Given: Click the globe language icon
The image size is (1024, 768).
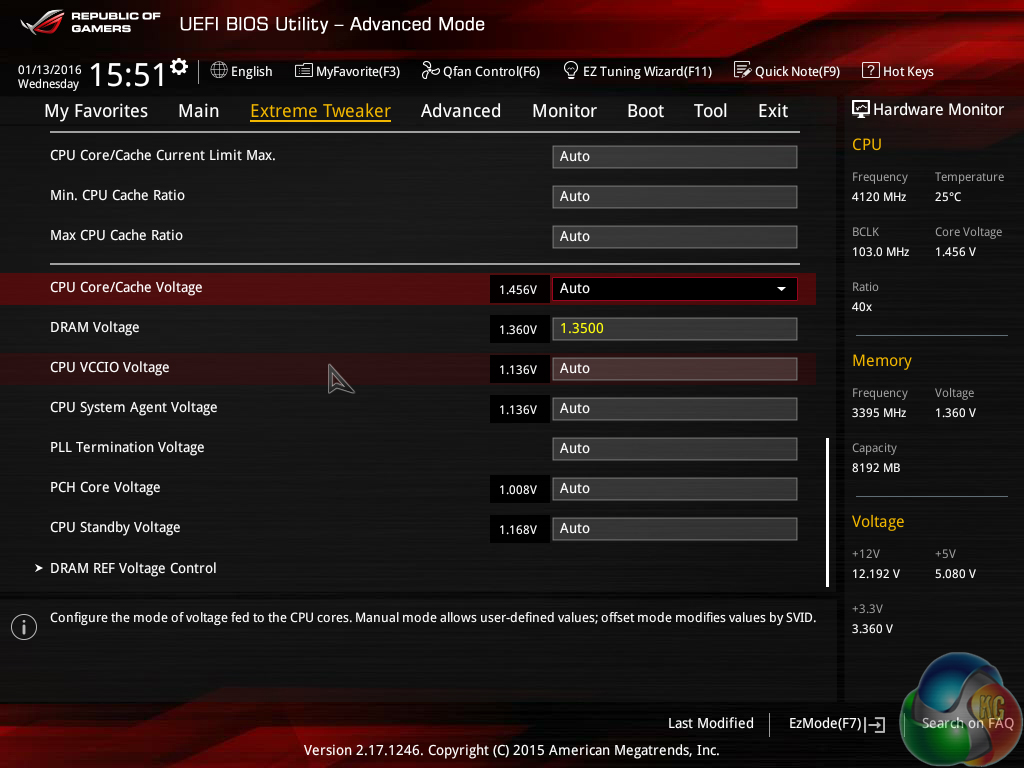Looking at the screenshot, I should (x=219, y=70).
